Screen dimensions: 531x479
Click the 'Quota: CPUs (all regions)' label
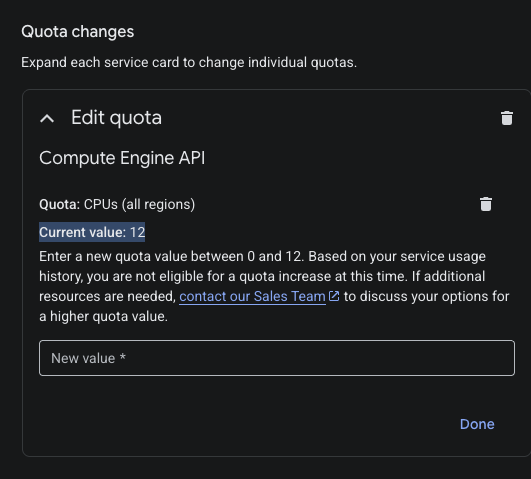117,204
